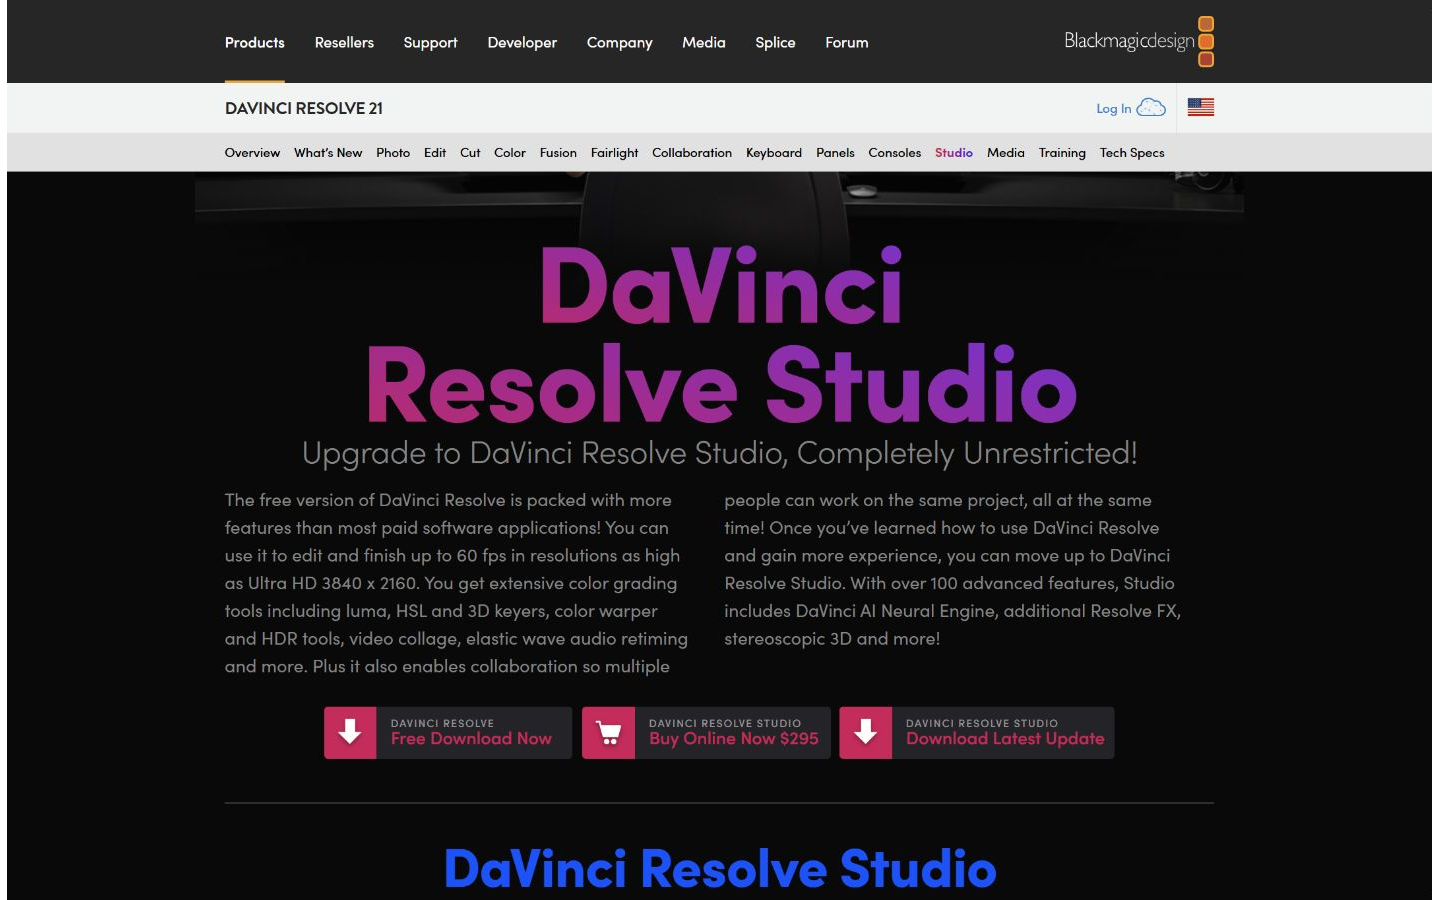Screen dimensions: 1440x900
Task: Open the Splice link
Action: pyautogui.click(x=775, y=42)
